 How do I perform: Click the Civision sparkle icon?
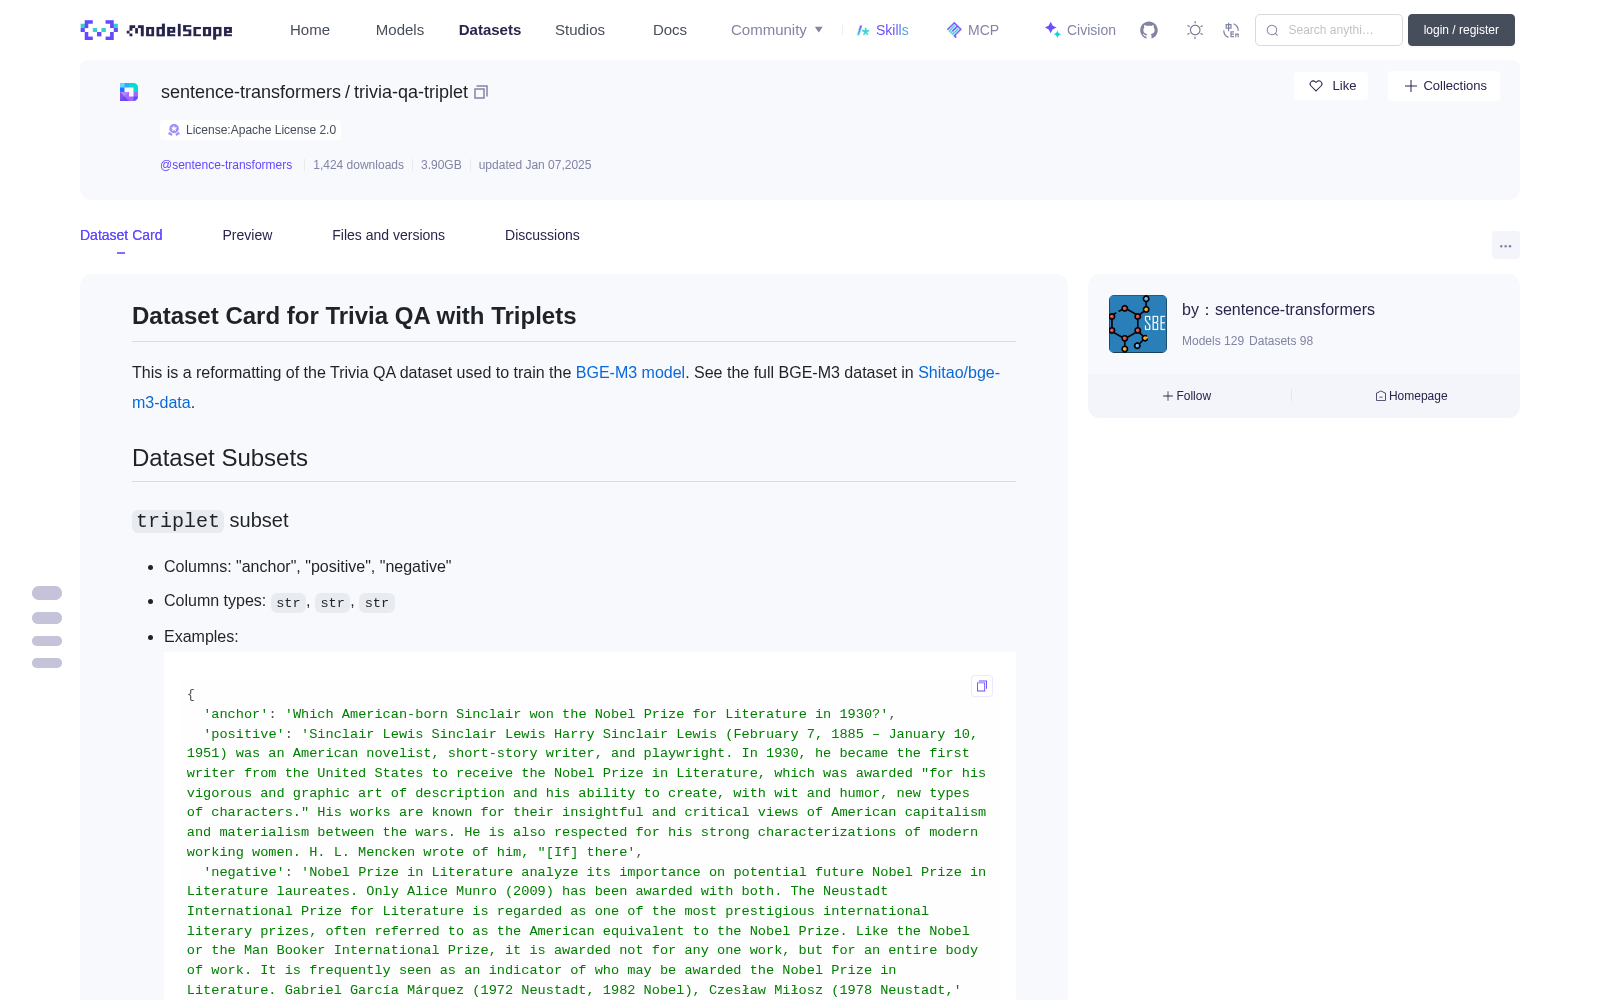[x=1052, y=30]
